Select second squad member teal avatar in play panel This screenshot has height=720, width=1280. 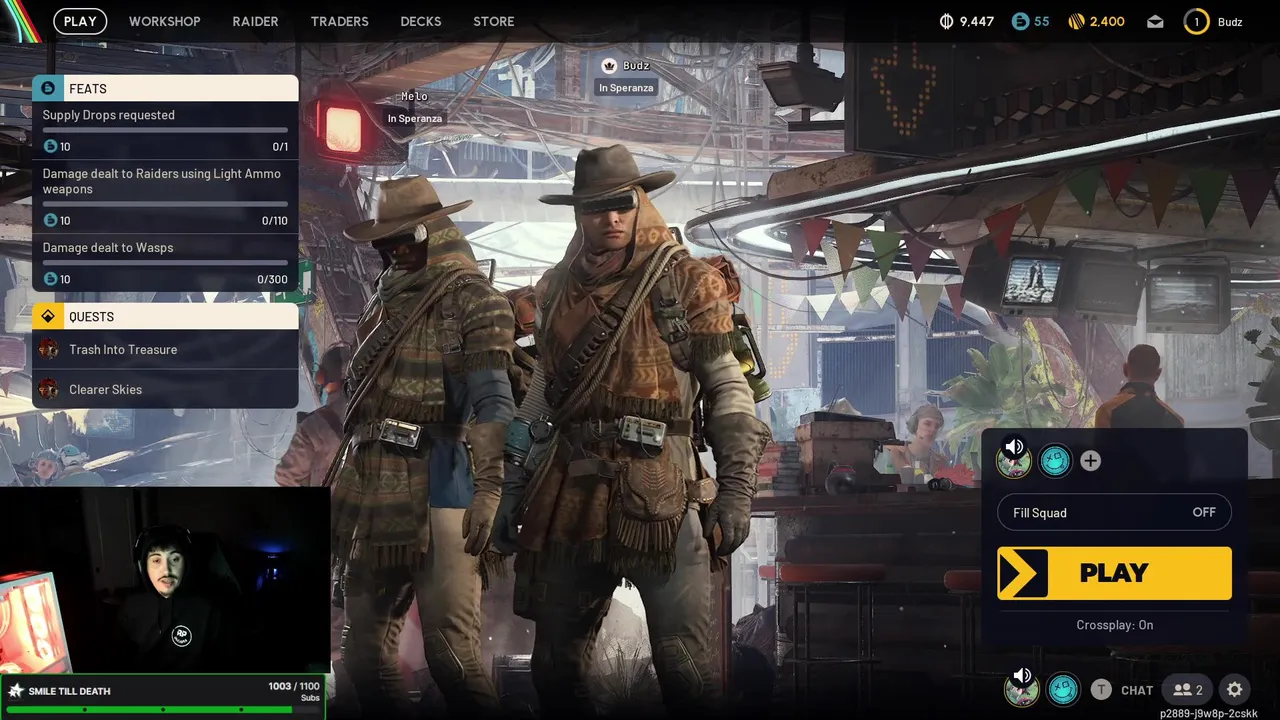click(x=1055, y=460)
